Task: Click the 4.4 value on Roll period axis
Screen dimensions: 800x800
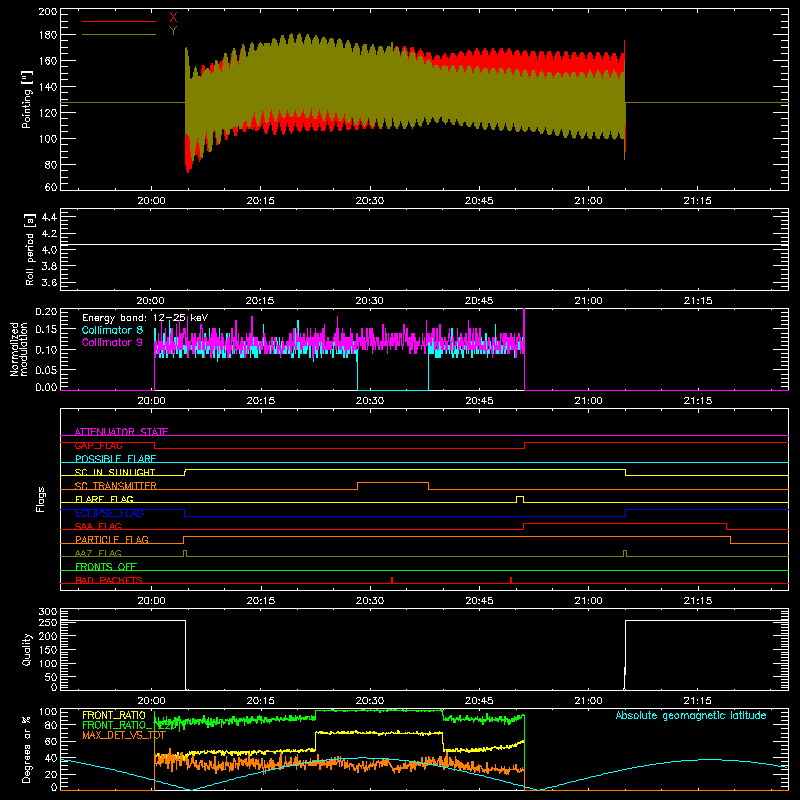Action: (49, 217)
